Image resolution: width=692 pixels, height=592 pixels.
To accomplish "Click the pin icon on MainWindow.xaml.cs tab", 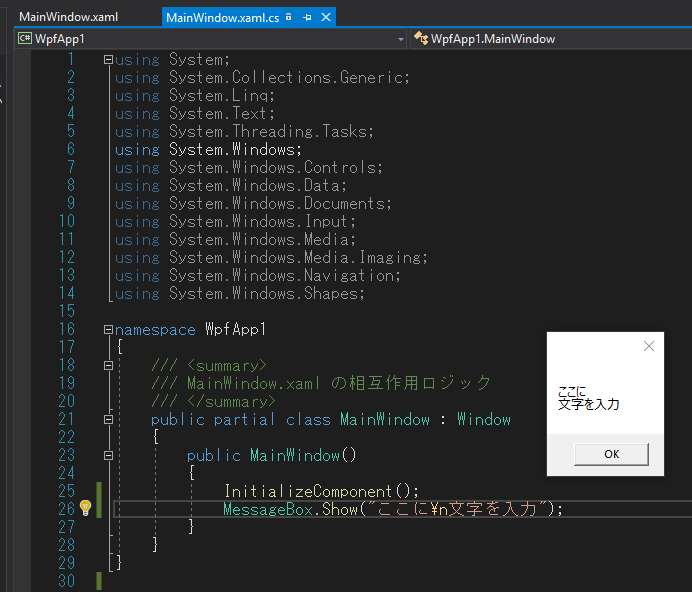I will click(308, 17).
